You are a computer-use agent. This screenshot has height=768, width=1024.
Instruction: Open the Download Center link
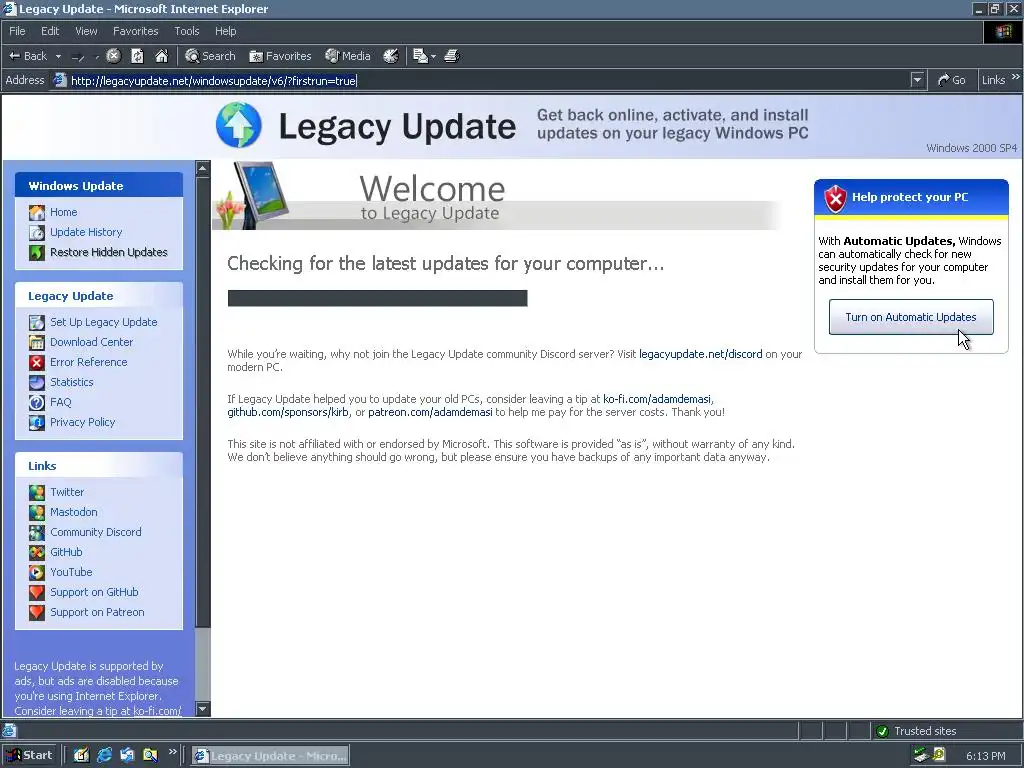tap(91, 342)
